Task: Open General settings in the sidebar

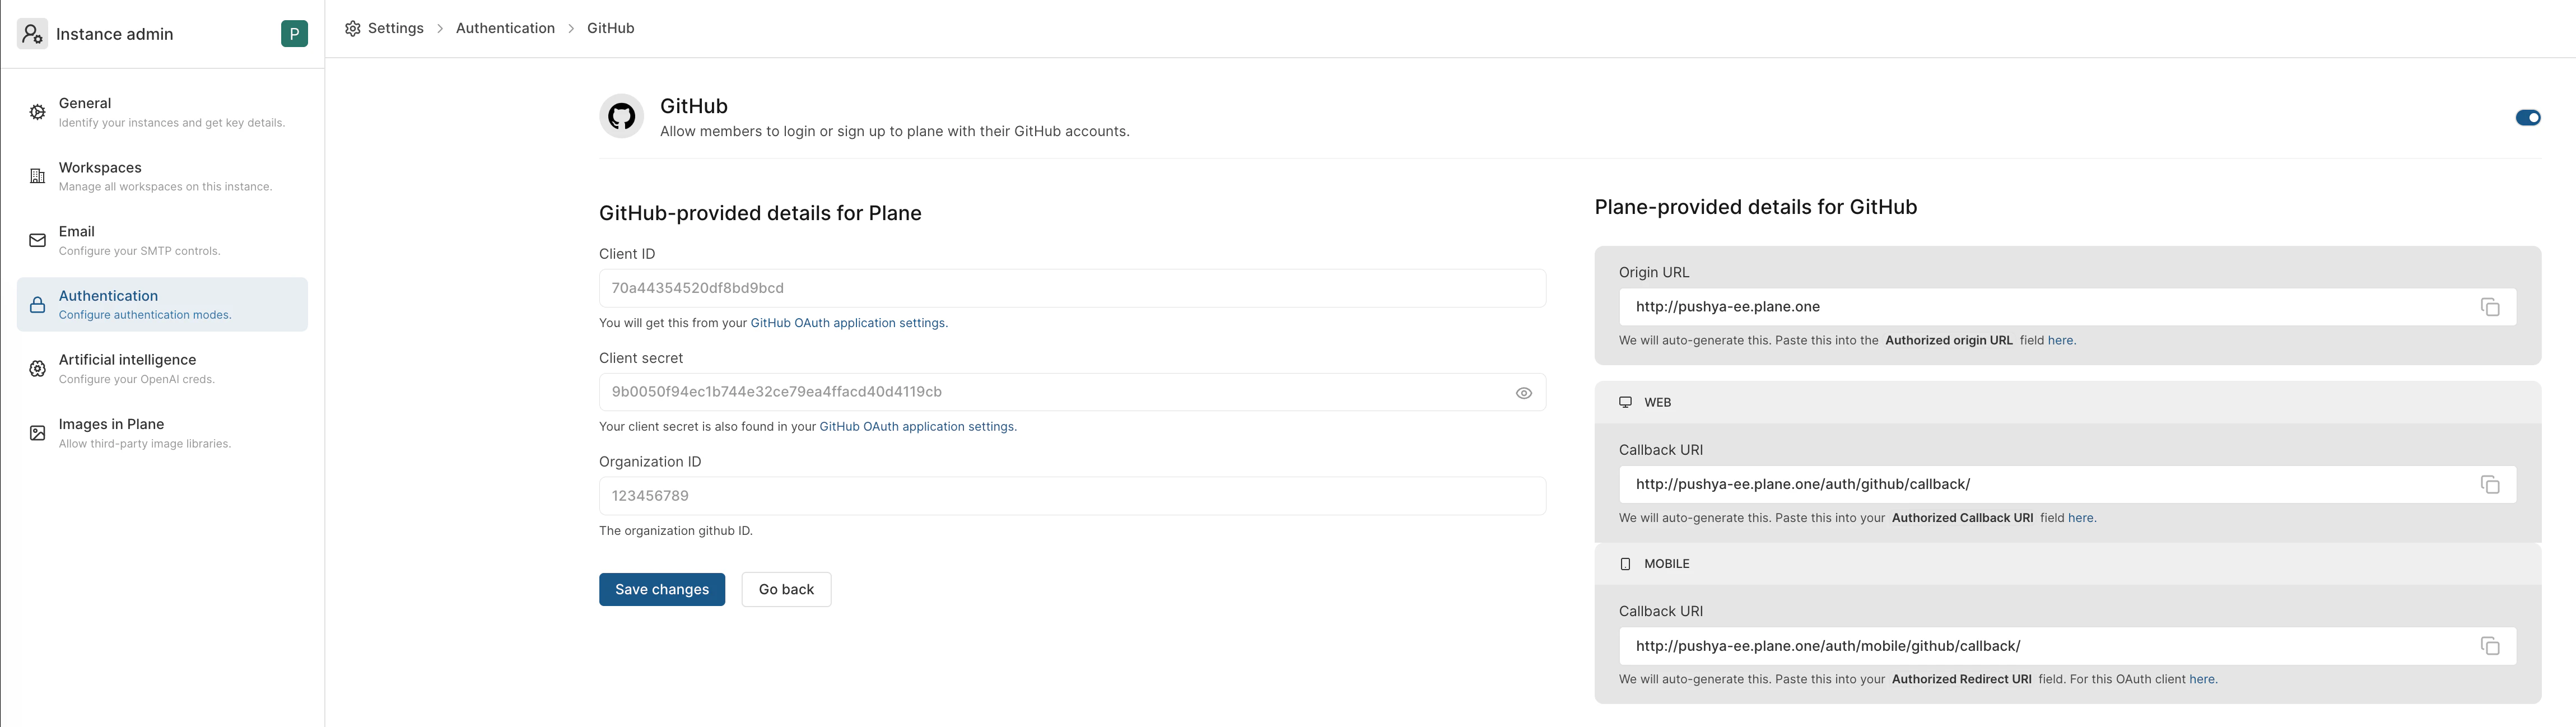Action: [x=85, y=103]
